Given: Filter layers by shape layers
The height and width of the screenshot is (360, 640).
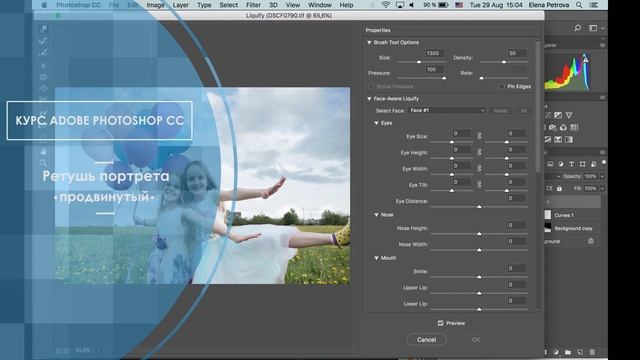Looking at the screenshot, I should [x=582, y=164].
